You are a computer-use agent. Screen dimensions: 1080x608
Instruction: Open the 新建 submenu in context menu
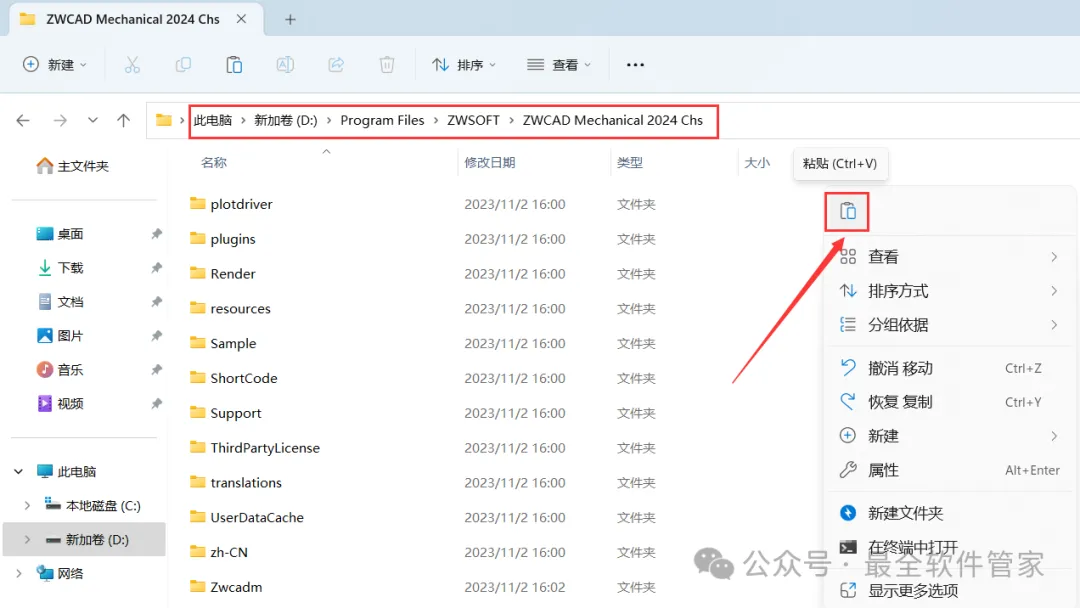pos(949,436)
